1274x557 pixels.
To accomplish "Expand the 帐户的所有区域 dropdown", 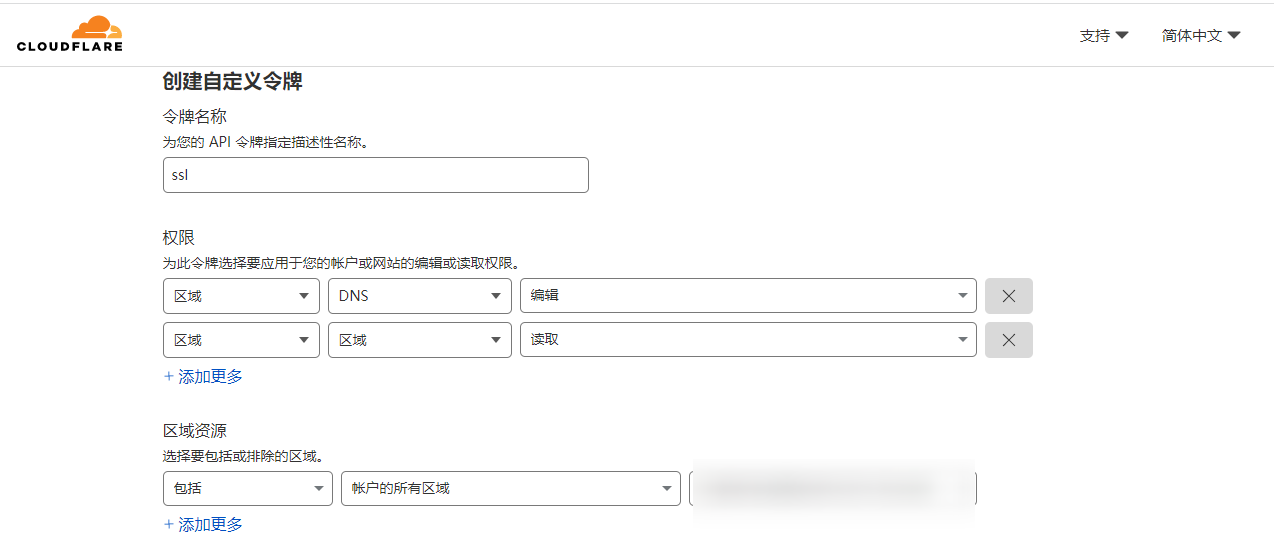I will (x=510, y=488).
